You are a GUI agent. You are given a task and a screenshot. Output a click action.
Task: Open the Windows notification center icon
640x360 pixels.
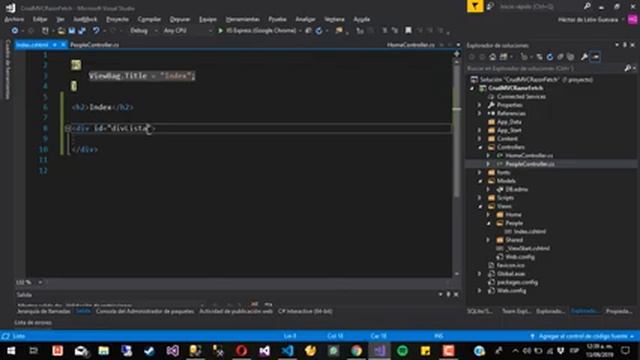[x=625, y=351]
